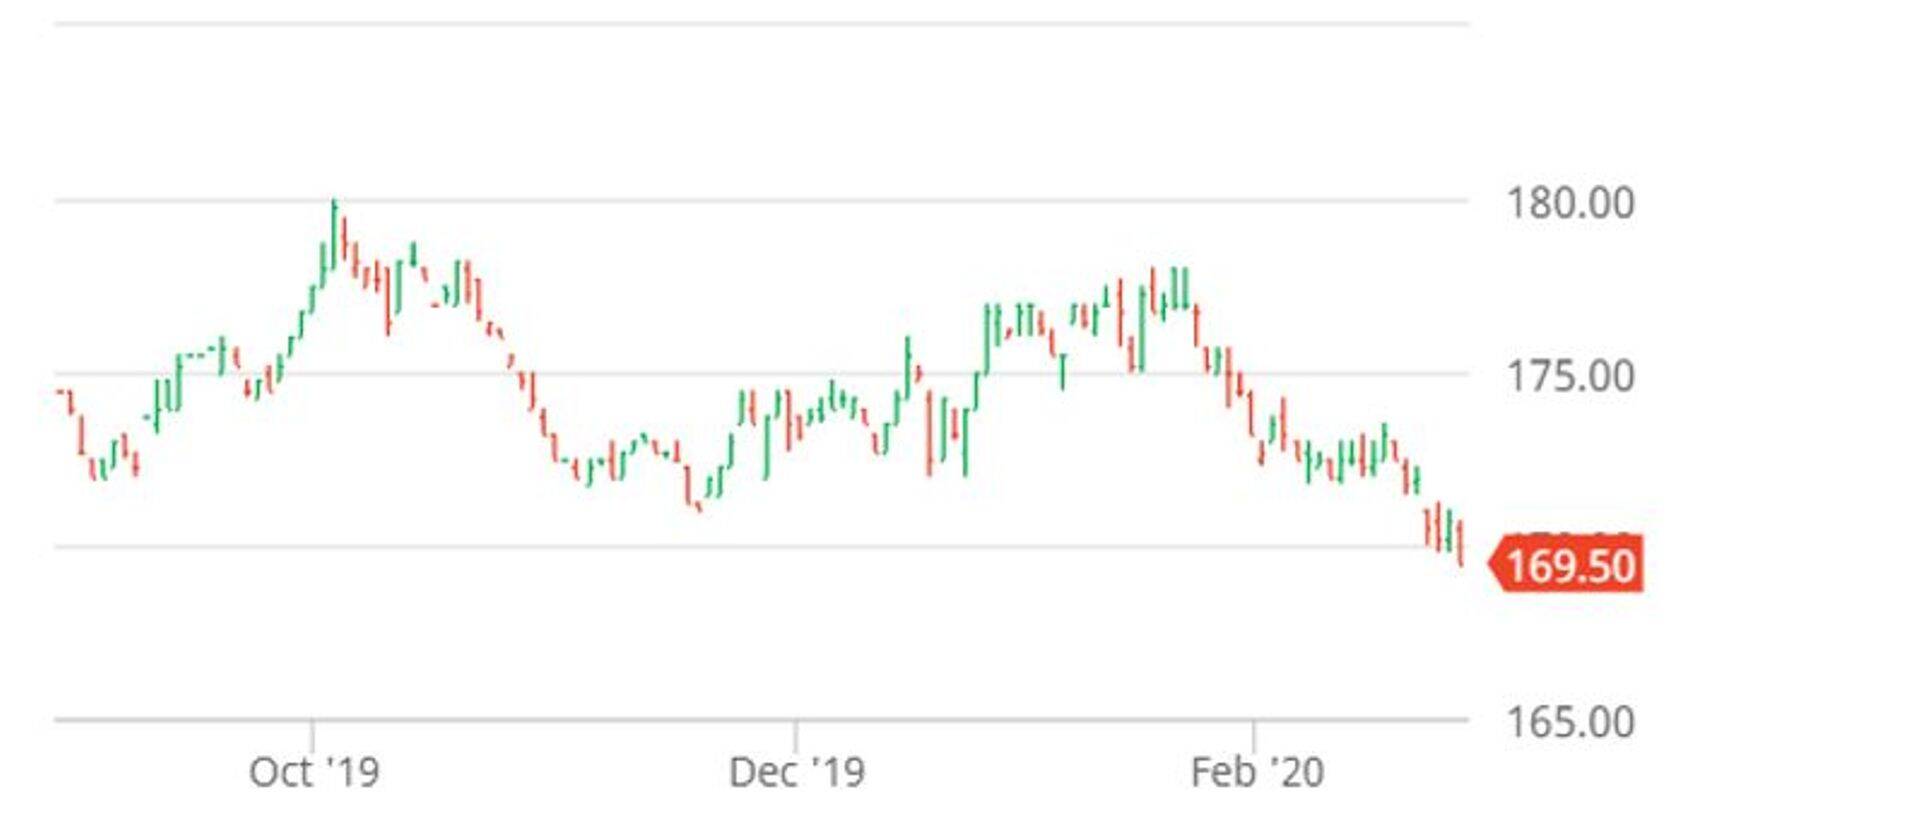Viewport: 1920px width, 836px height.
Task: Click the 165.00 price axis label
Action: (1569, 722)
